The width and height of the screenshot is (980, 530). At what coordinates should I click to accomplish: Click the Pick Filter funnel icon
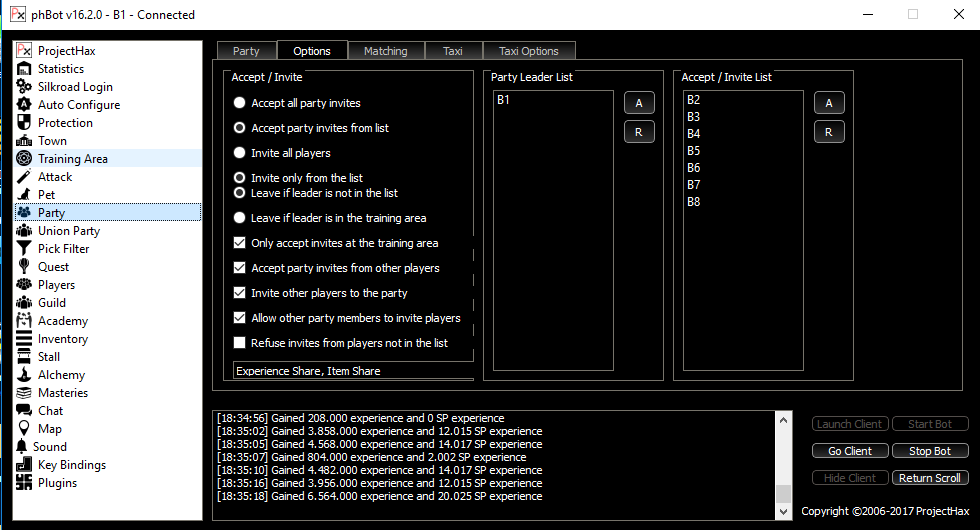click(24, 249)
